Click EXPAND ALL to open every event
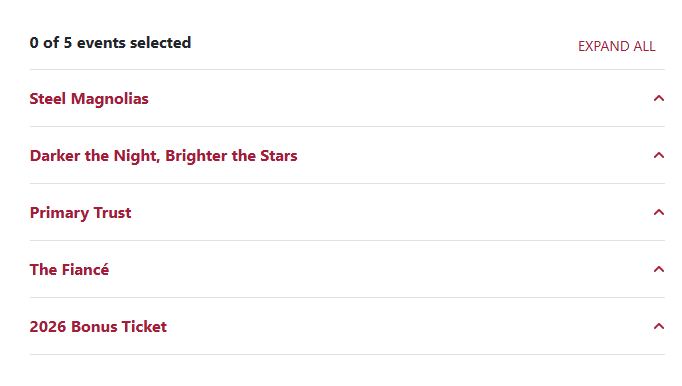Screen dimensions: 682x386 click(x=616, y=46)
